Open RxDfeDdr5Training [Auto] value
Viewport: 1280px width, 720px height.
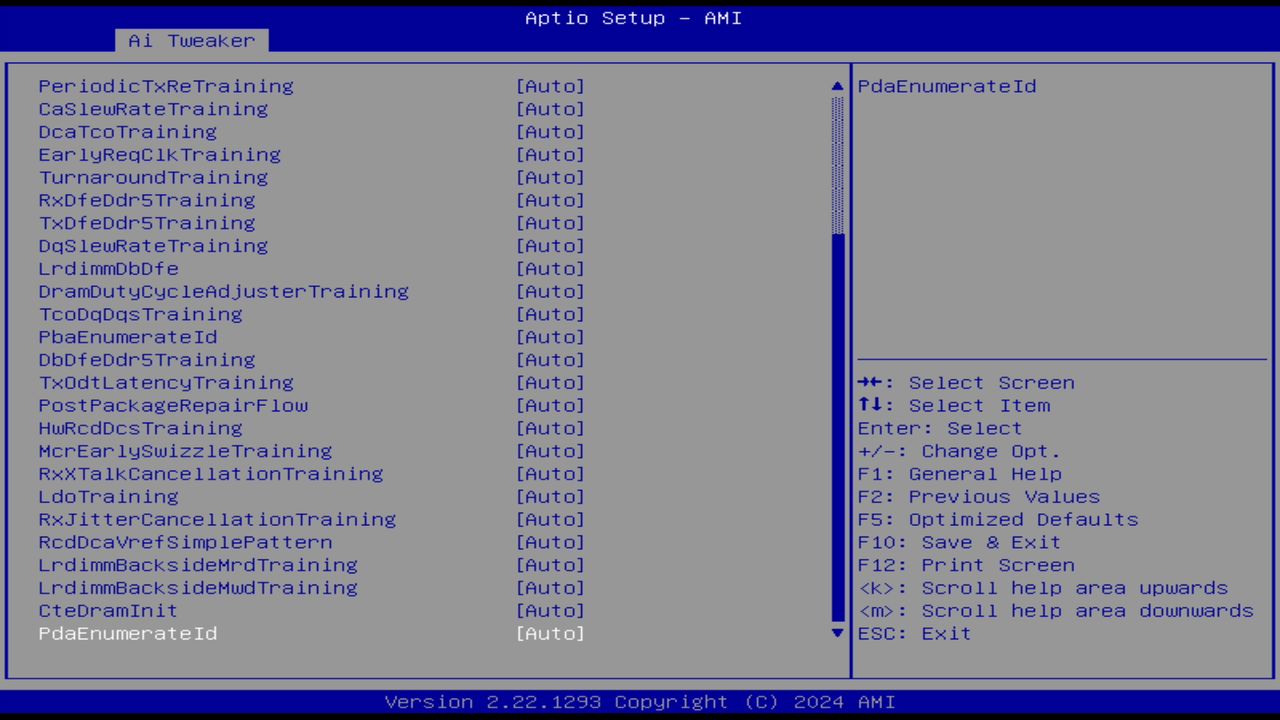[x=550, y=201]
